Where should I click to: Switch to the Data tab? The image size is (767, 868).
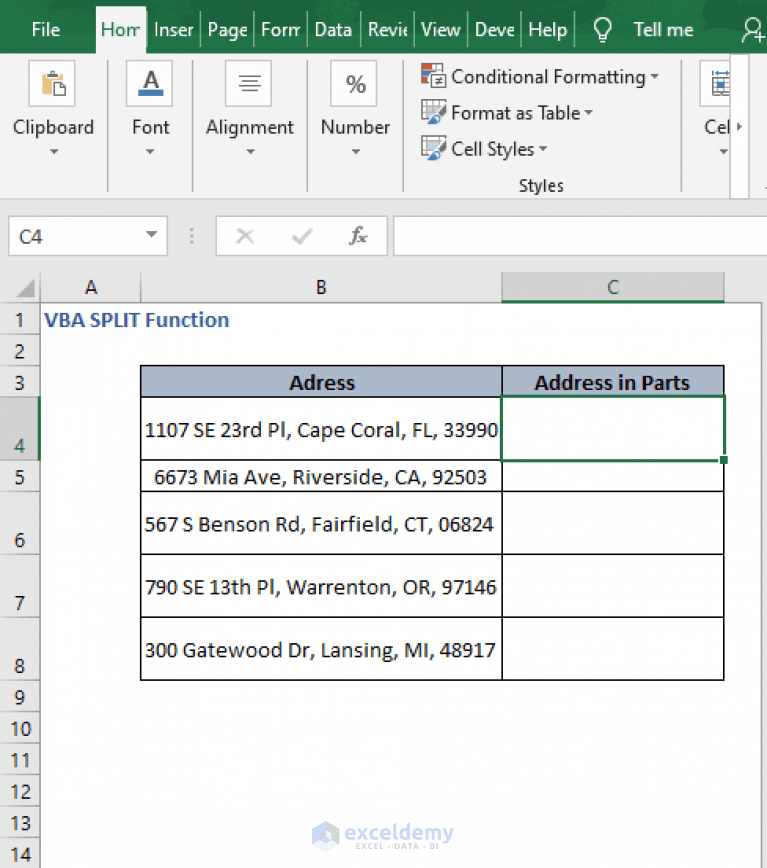tap(333, 29)
